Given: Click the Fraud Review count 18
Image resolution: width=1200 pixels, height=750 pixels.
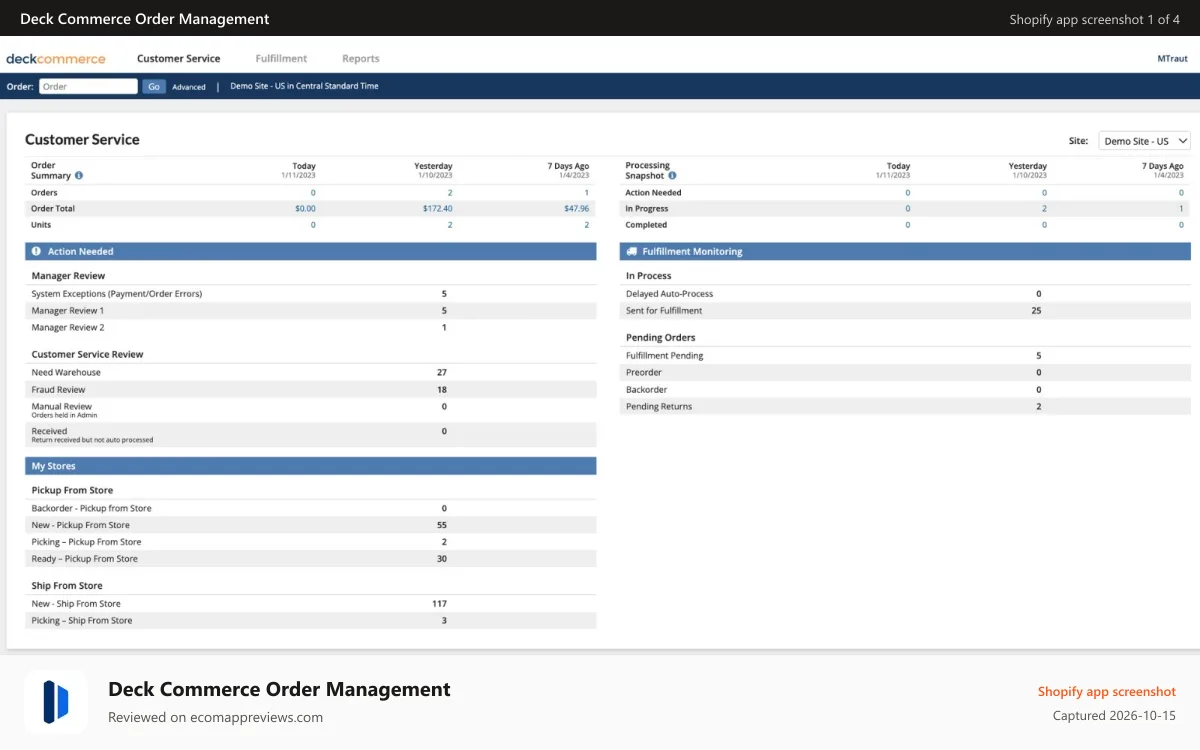Looking at the screenshot, I should (x=442, y=390).
